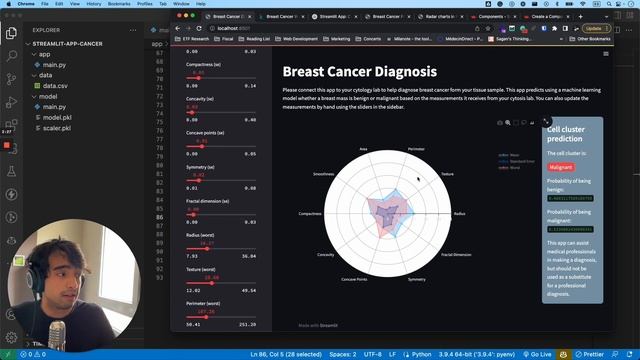The height and width of the screenshot is (360, 640).
Task: Open the Other Bookmarks folder
Action: click(x=590, y=39)
